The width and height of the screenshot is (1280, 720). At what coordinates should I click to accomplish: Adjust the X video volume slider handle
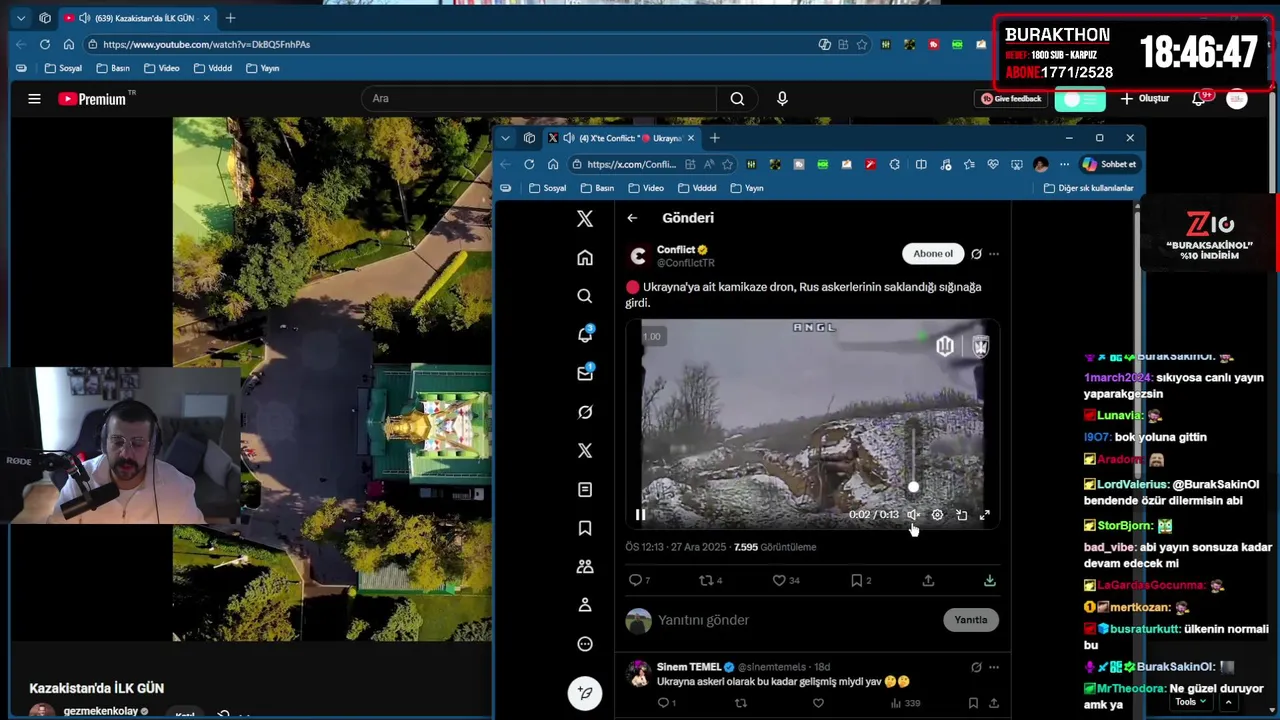(x=913, y=487)
